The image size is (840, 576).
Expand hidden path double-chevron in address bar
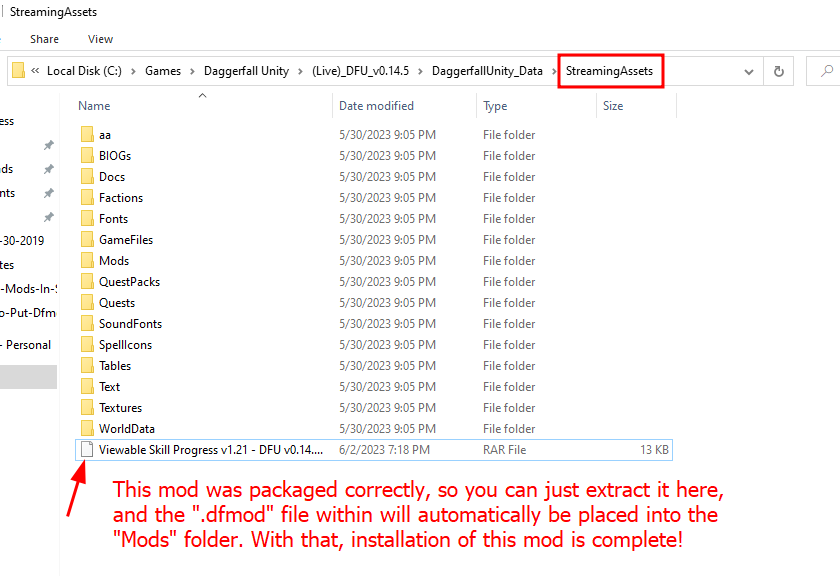coord(35,71)
